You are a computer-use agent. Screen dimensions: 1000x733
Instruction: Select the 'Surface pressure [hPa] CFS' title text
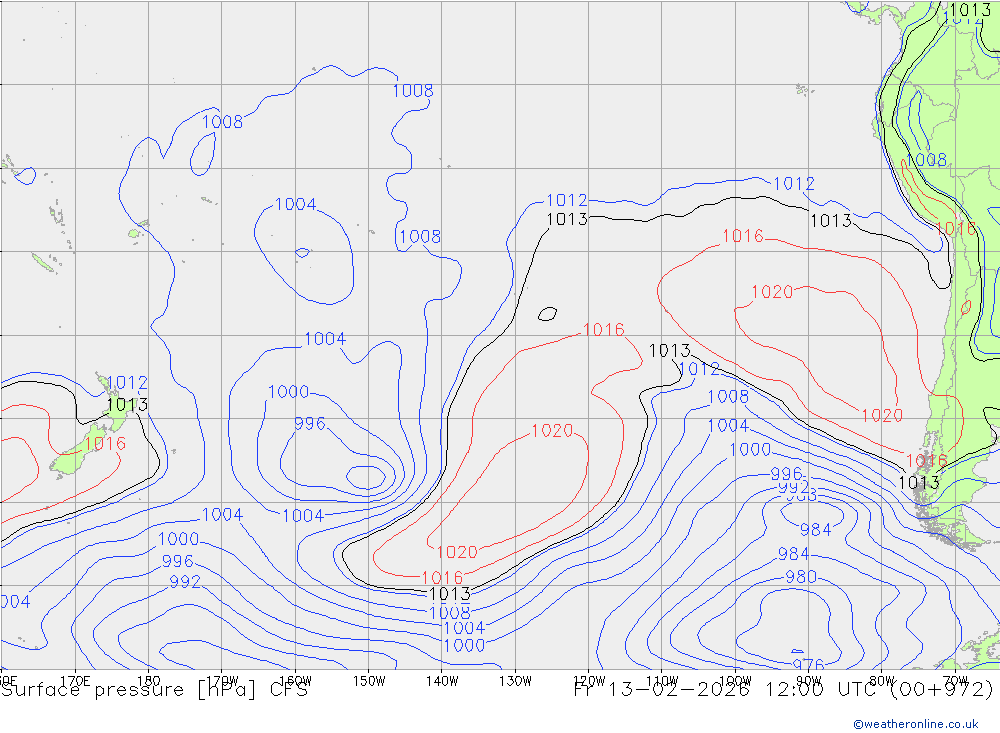click(154, 690)
